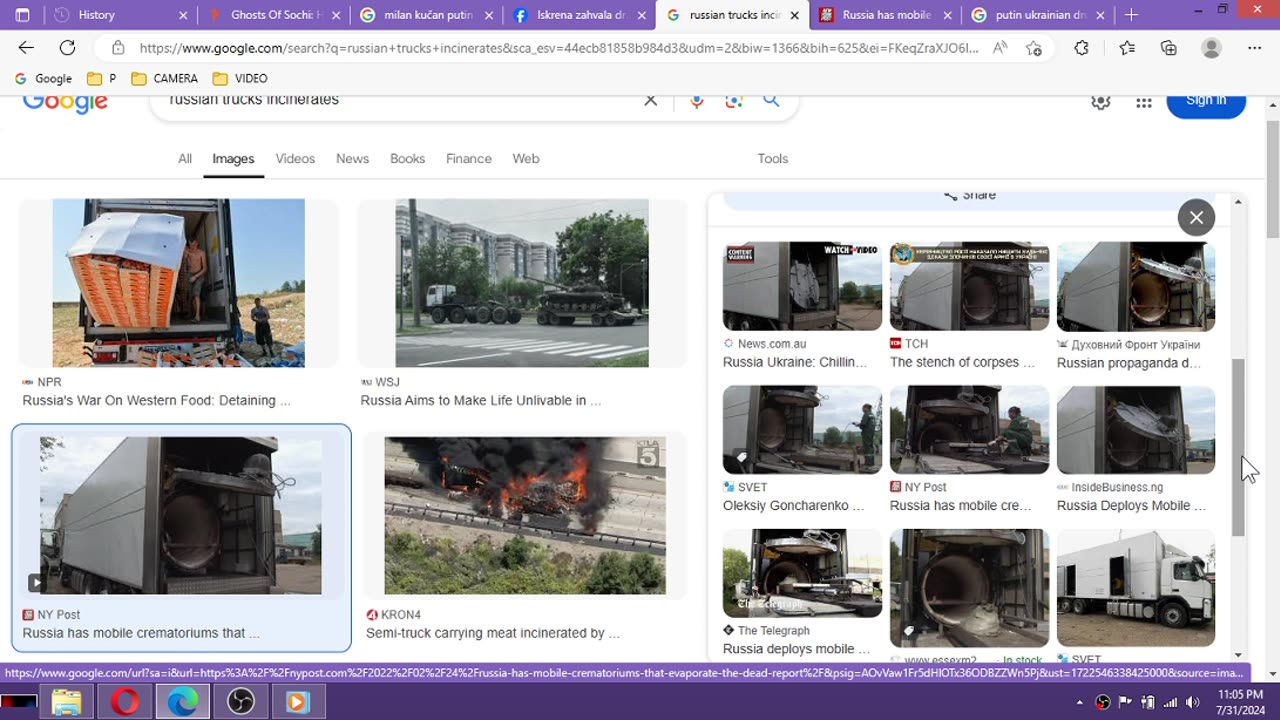This screenshot has height=720, width=1280.
Task: Switch to the Iskrena zahvala Facebook tab
Action: click(580, 15)
